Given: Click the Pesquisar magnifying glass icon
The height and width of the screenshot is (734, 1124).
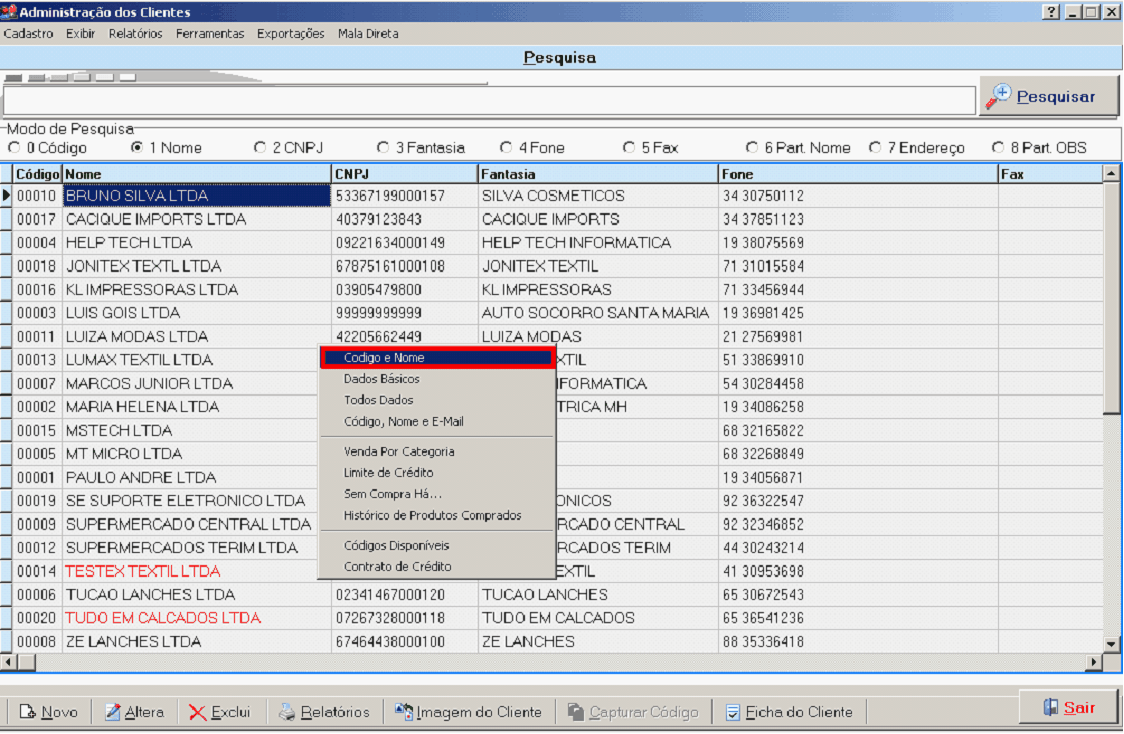Looking at the screenshot, I should (998, 97).
